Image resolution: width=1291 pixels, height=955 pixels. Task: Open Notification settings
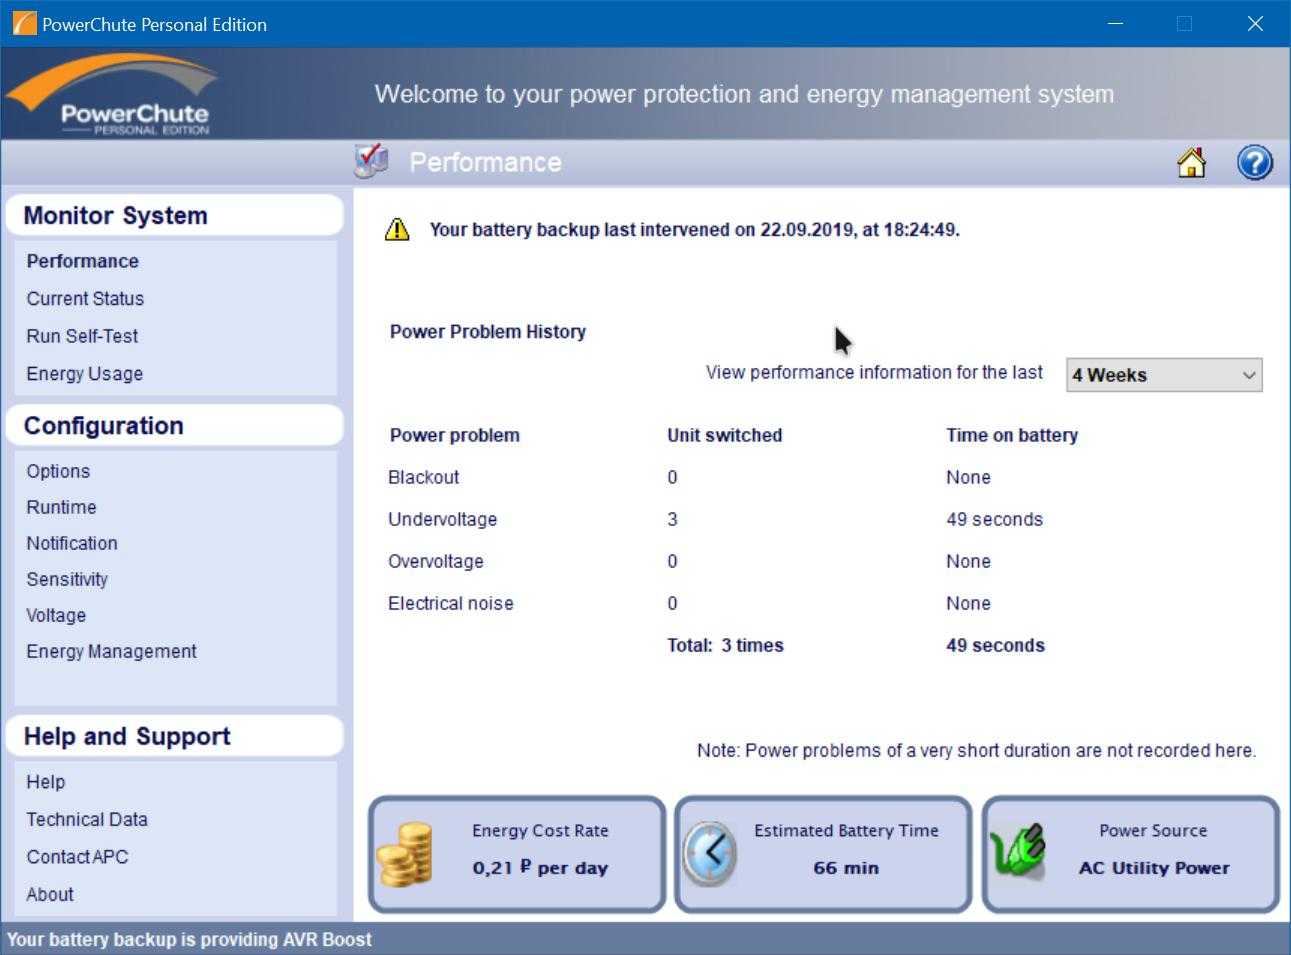72,543
